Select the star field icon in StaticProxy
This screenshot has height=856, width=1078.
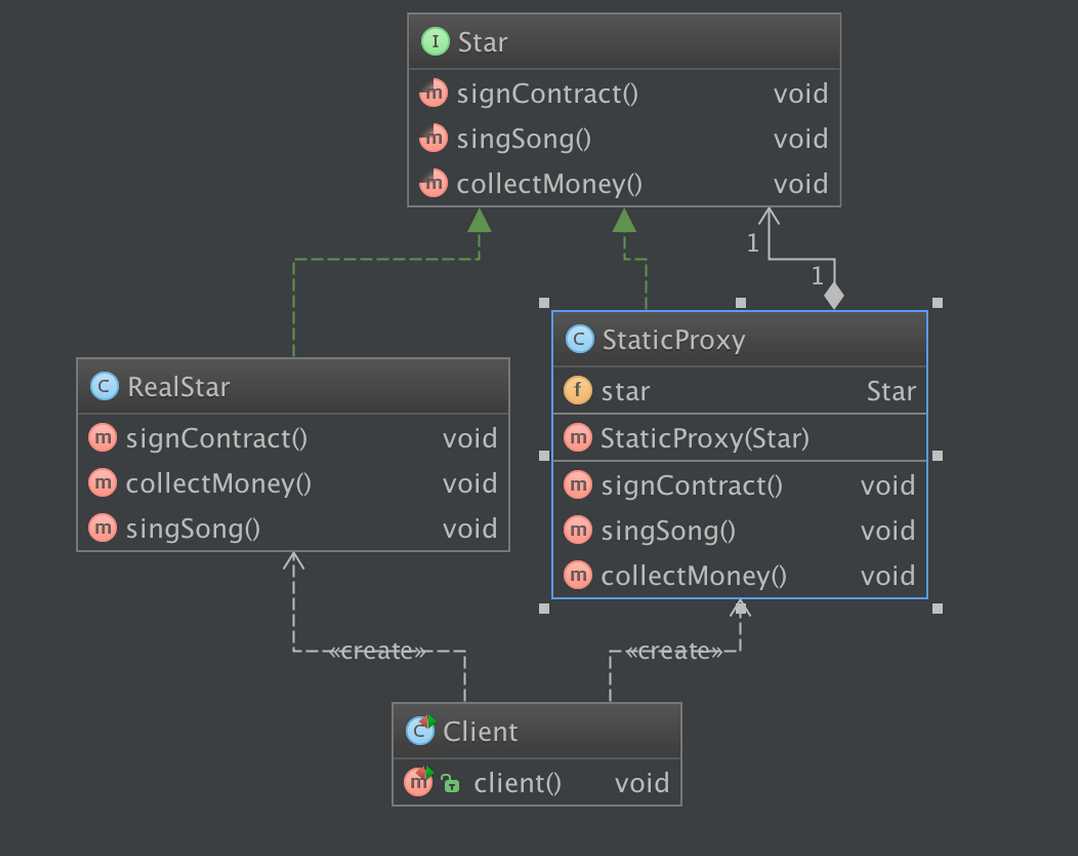point(578,391)
